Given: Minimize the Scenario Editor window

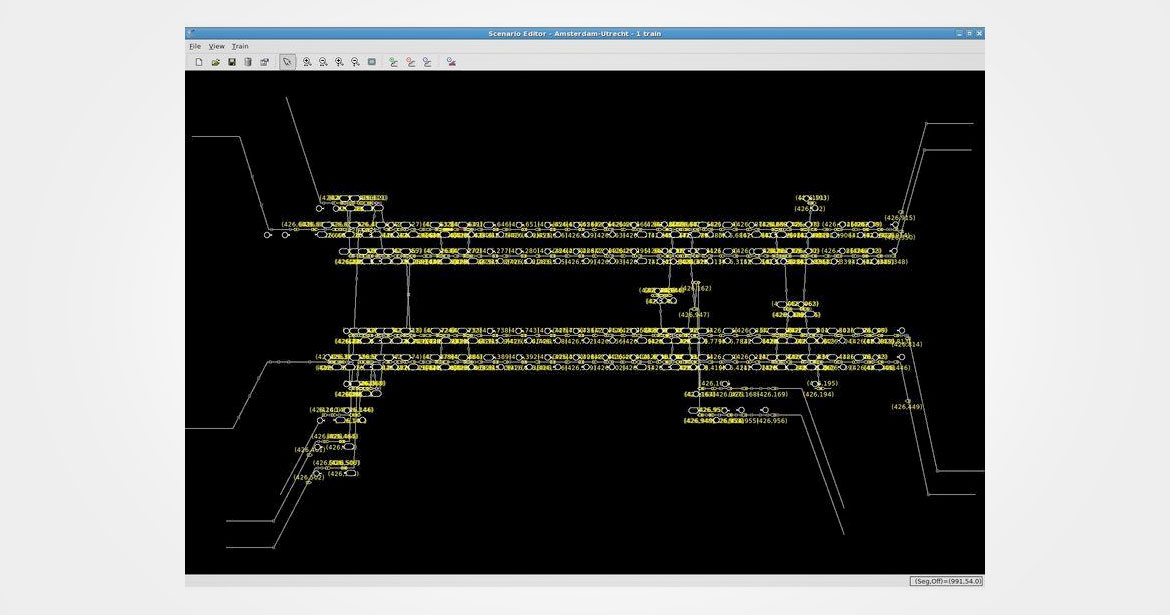Looking at the screenshot, I should pos(960,34).
